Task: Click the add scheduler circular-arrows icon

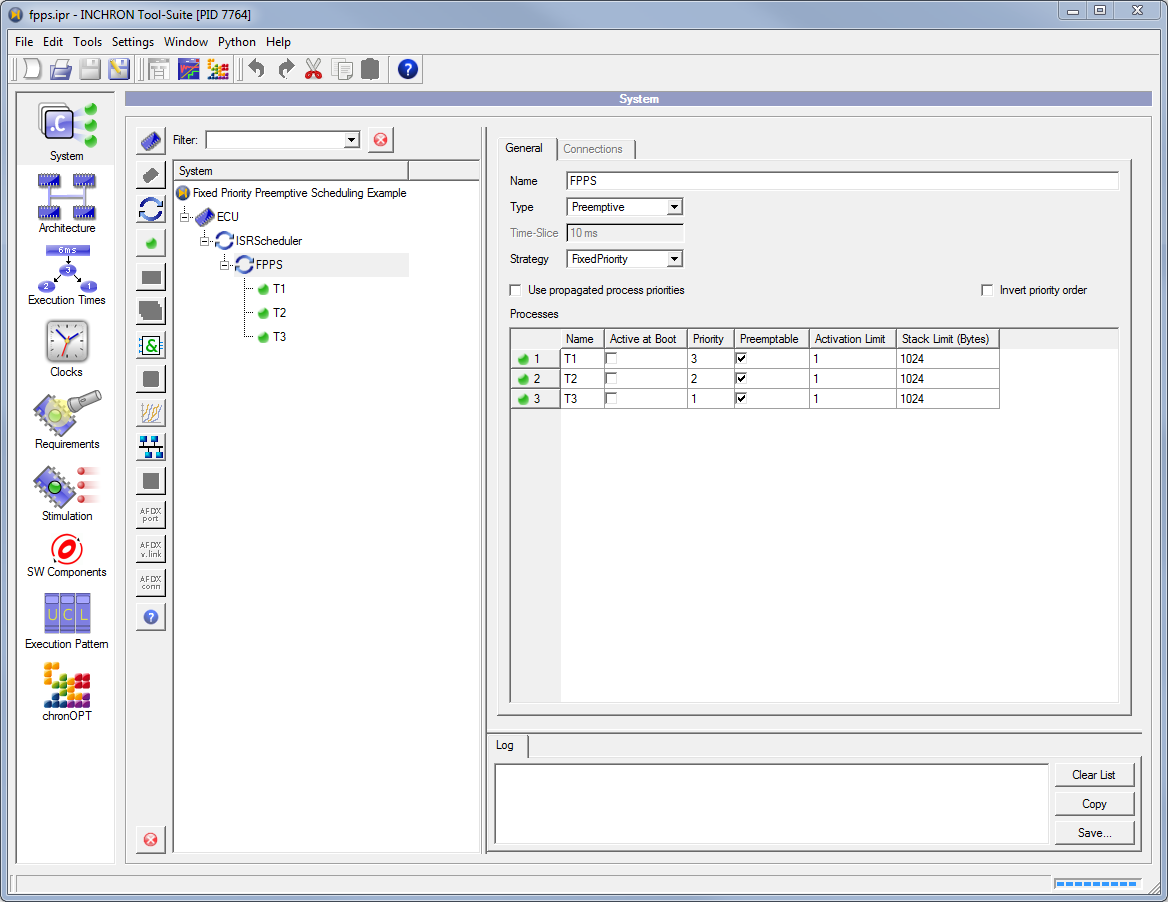Action: (151, 209)
